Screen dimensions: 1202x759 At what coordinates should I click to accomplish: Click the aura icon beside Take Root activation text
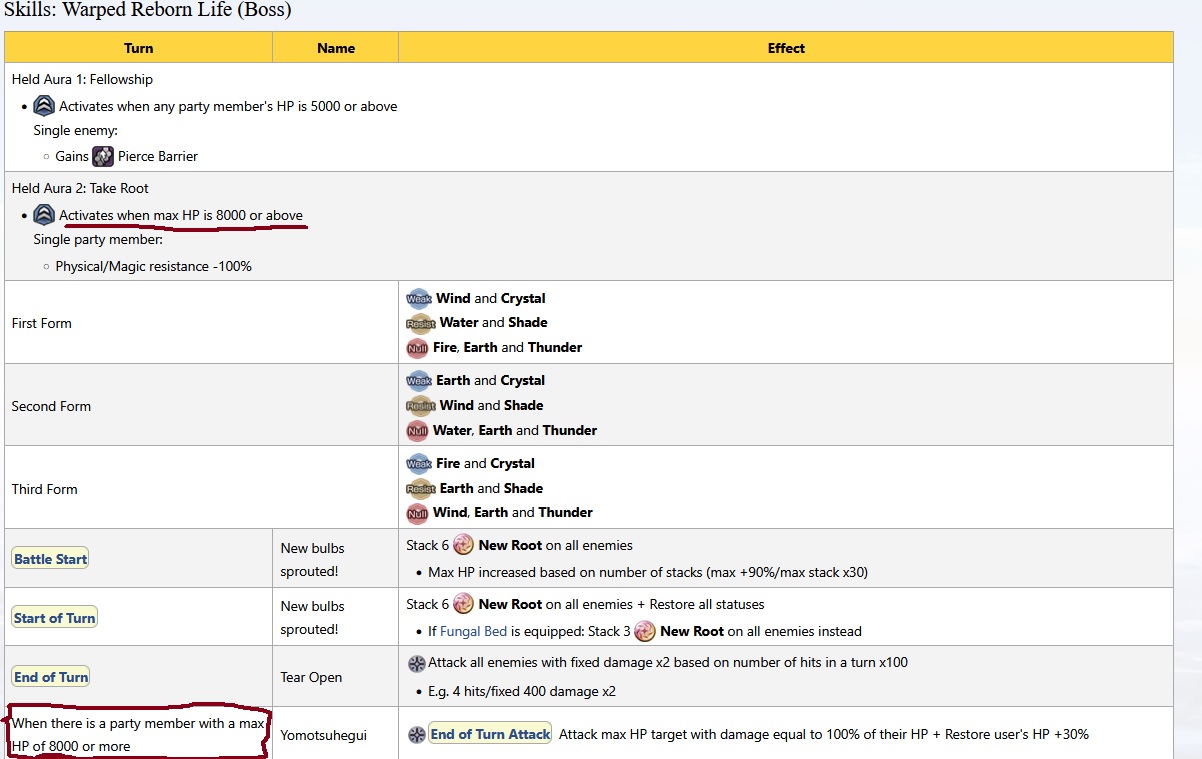tap(44, 215)
